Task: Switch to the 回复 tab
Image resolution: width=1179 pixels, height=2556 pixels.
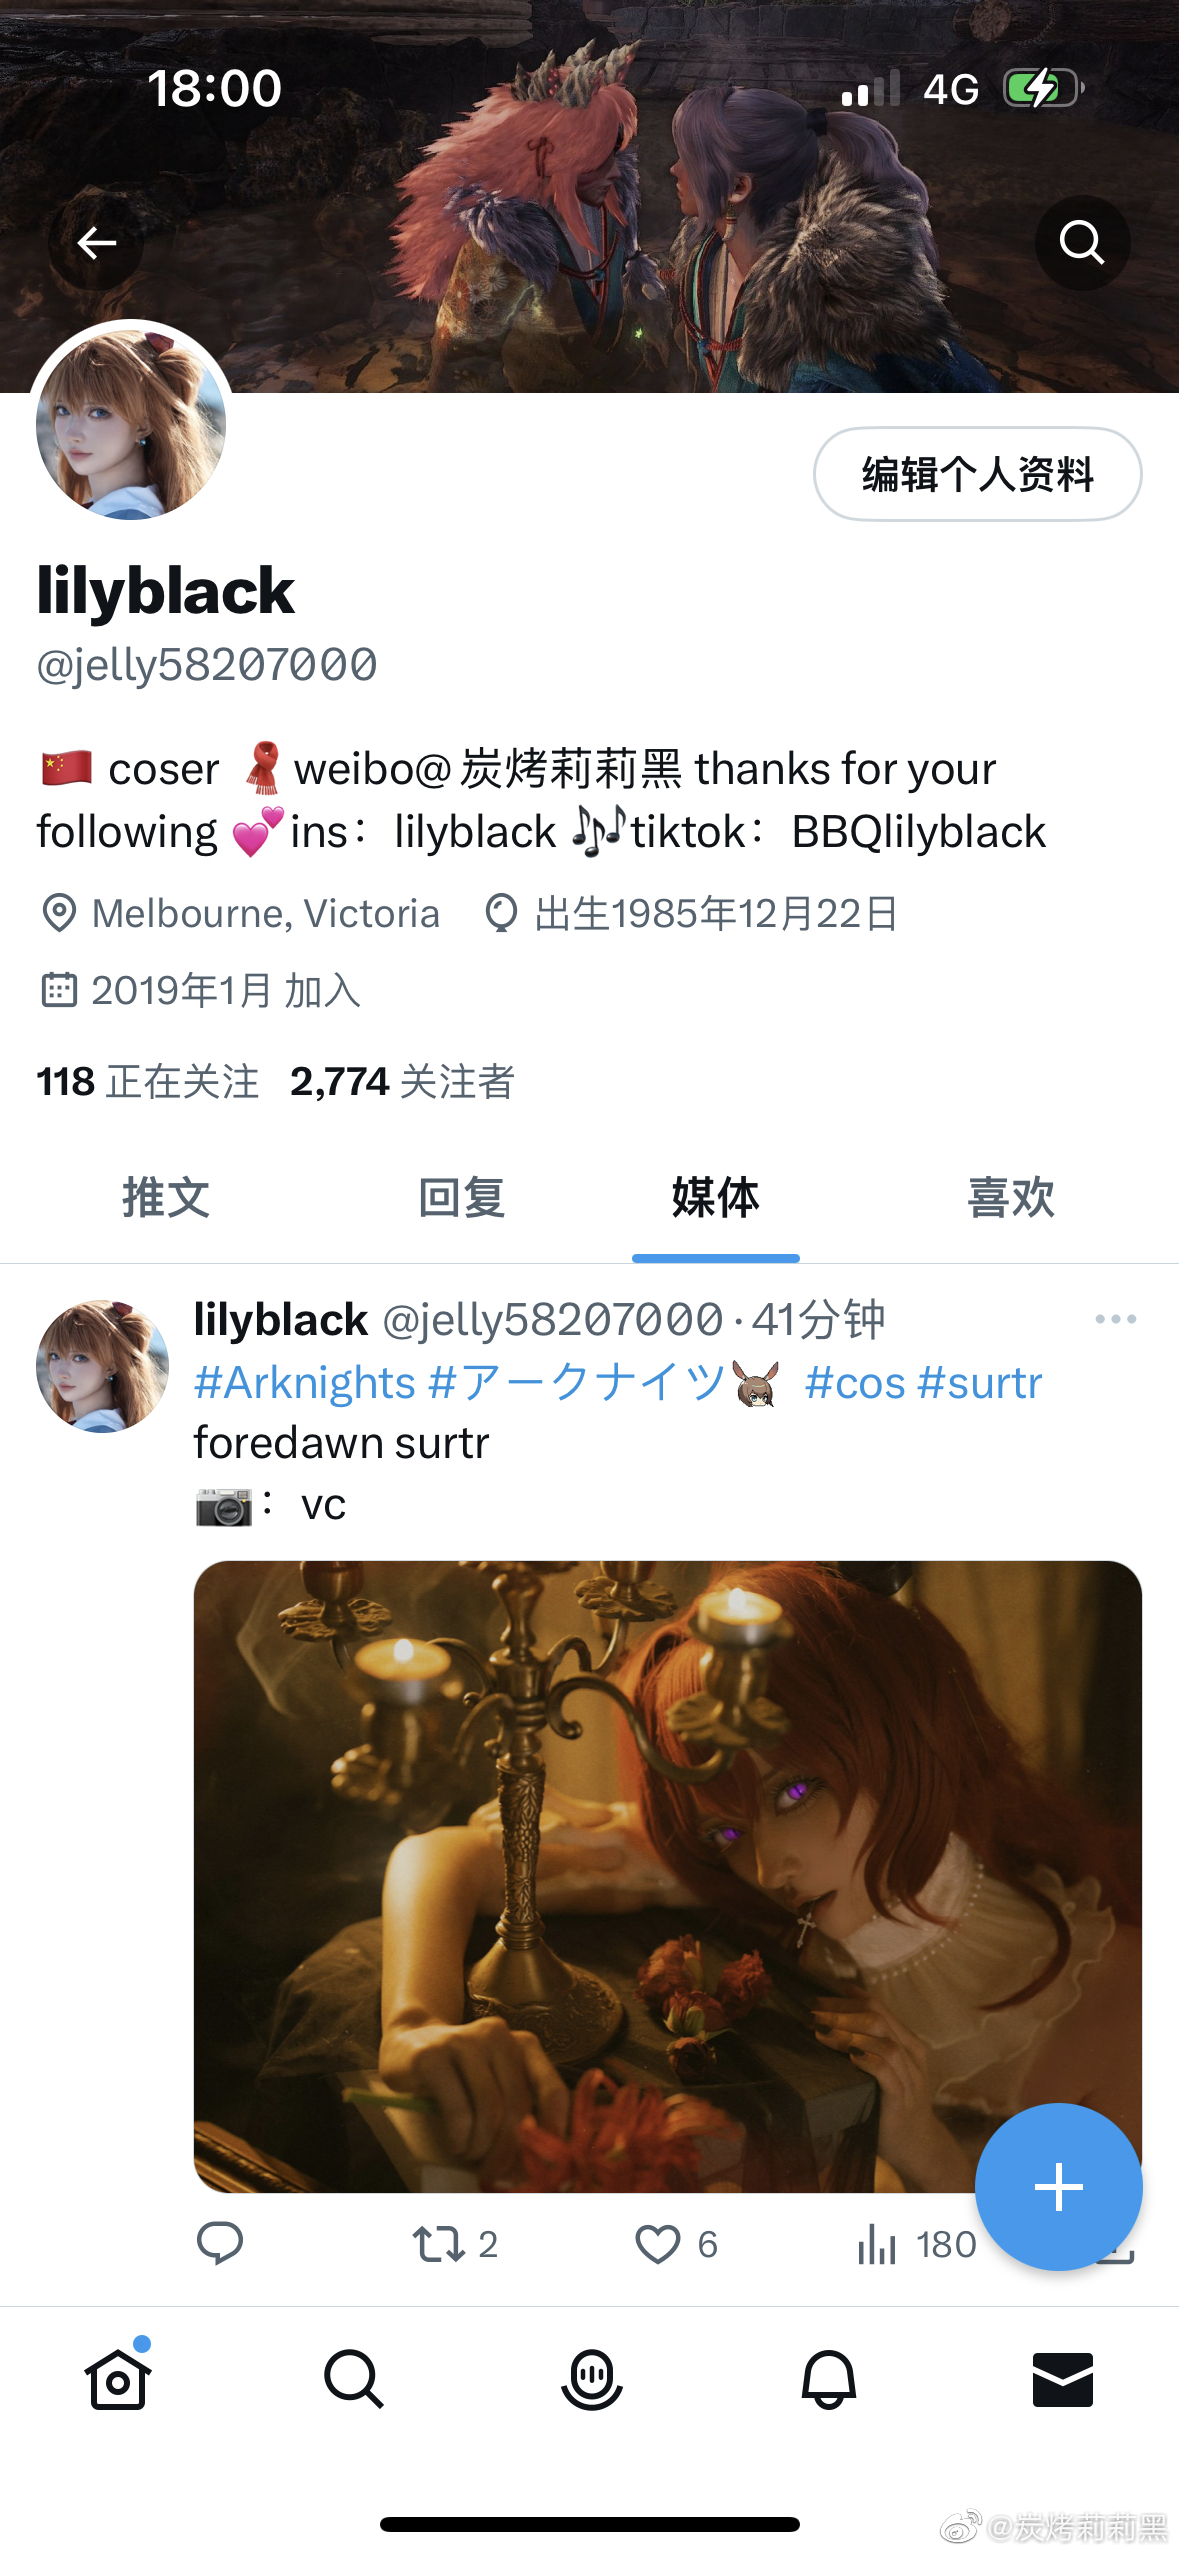Action: (x=461, y=1197)
